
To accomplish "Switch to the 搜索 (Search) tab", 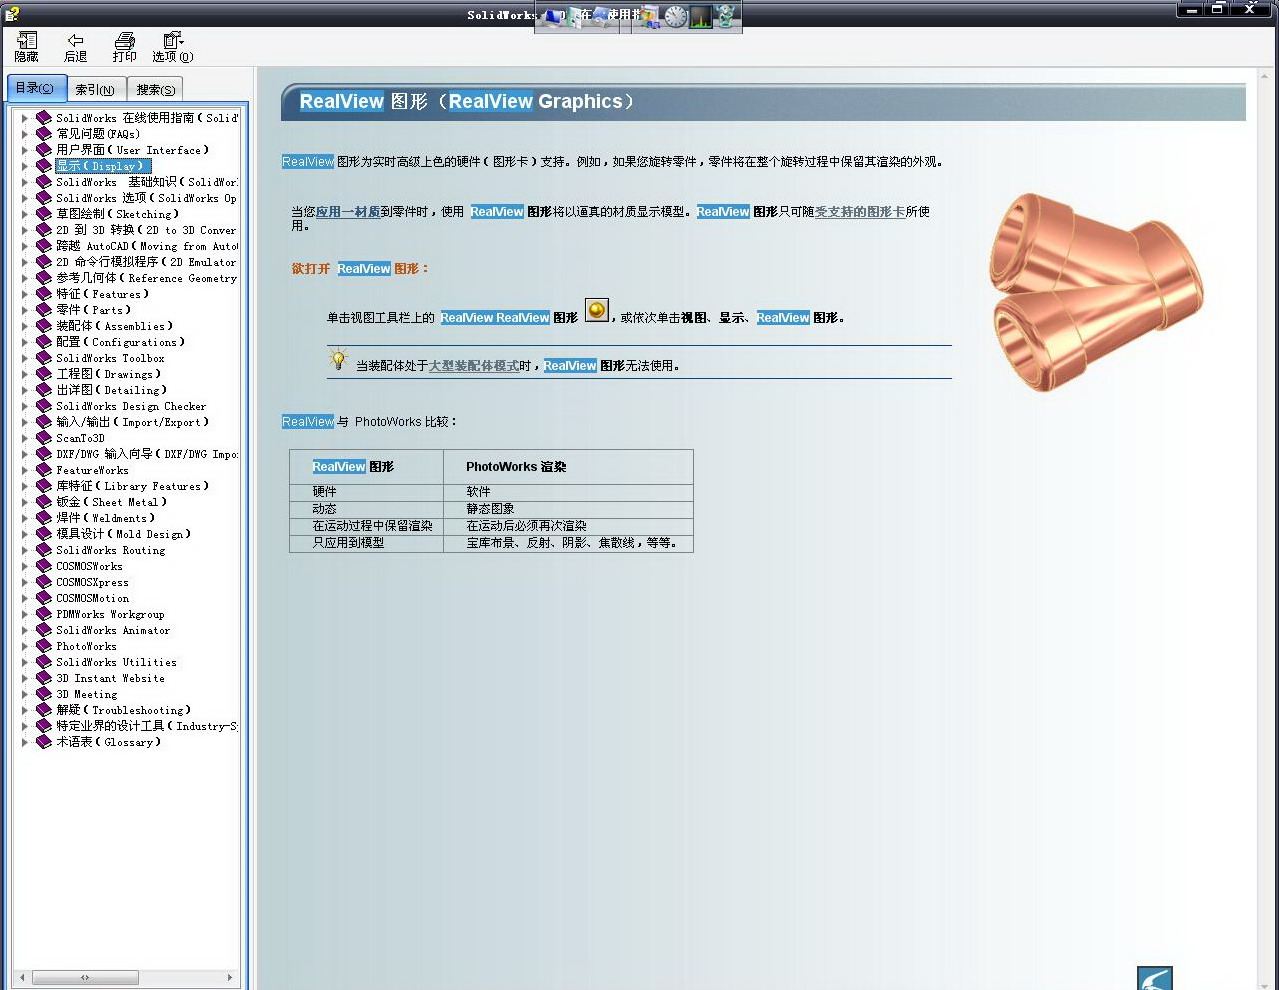I will point(155,89).
